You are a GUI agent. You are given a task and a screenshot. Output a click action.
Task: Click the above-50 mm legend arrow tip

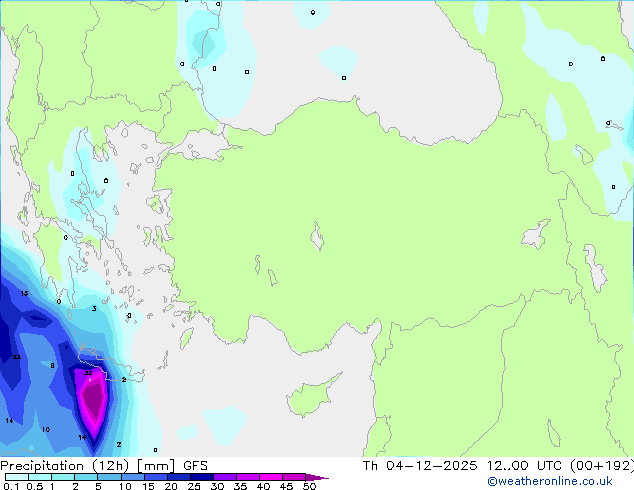click(317, 477)
